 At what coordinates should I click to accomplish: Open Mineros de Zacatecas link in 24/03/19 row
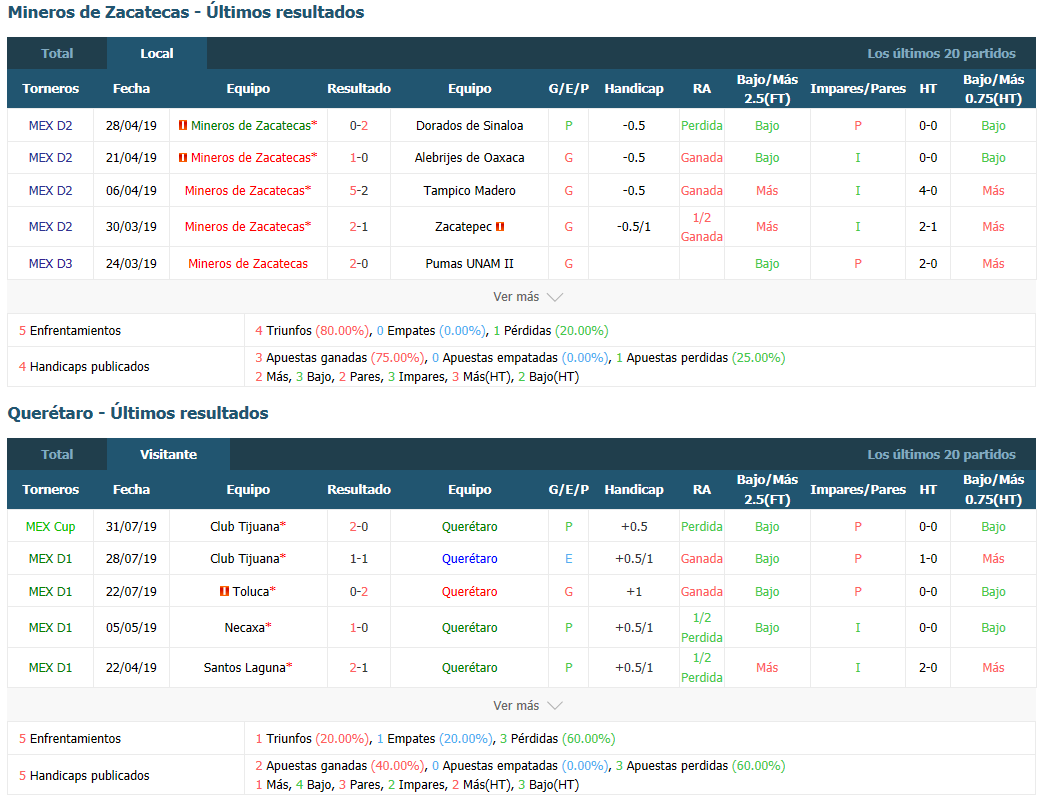pyautogui.click(x=248, y=264)
